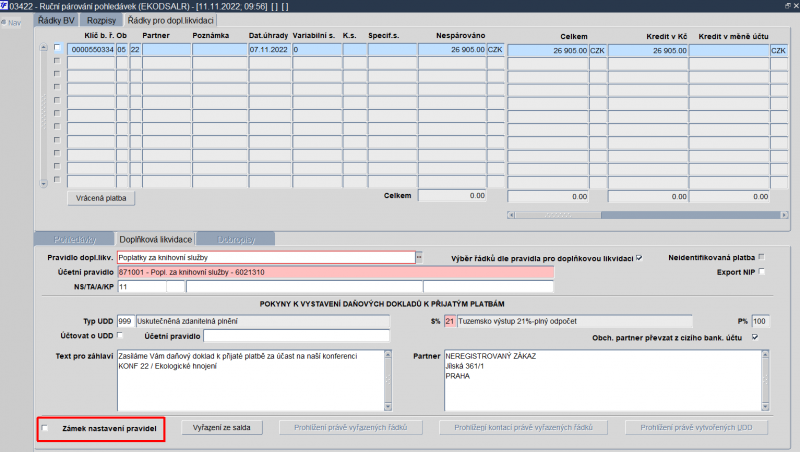Click the Vyřazení ze salda button

tap(222, 428)
